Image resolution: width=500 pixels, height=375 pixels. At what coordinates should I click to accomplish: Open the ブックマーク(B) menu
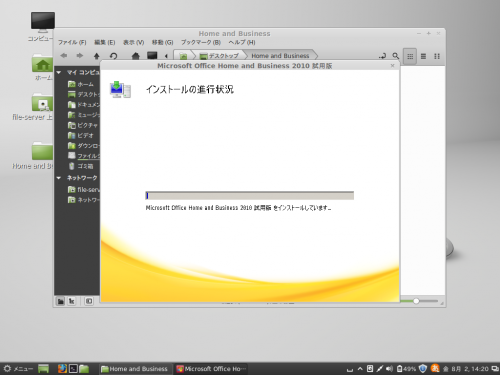point(201,42)
